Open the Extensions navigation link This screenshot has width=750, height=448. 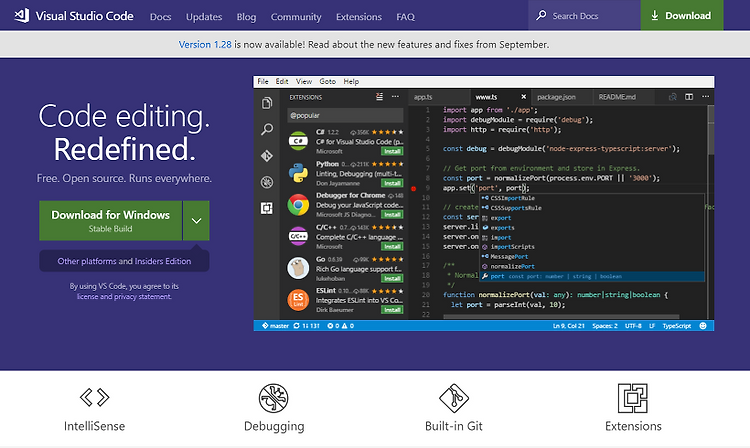pyautogui.click(x=359, y=17)
